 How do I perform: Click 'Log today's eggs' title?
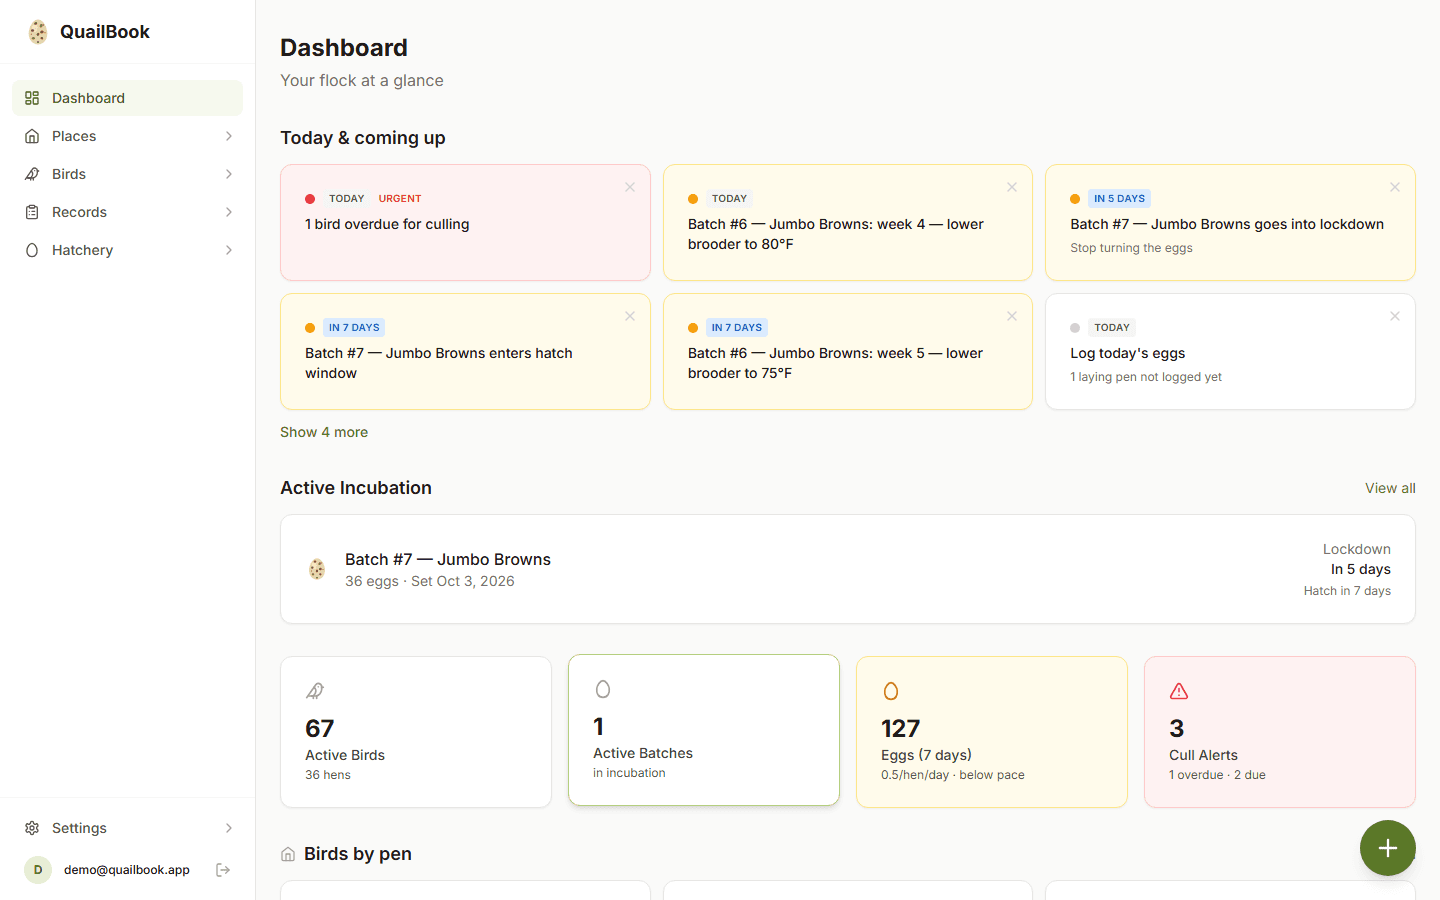(1128, 353)
